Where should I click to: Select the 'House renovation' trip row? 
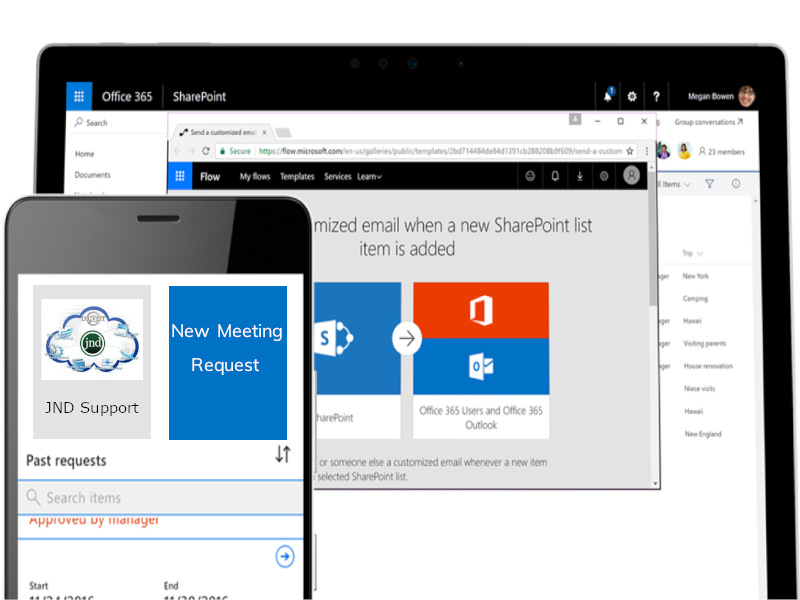point(708,366)
